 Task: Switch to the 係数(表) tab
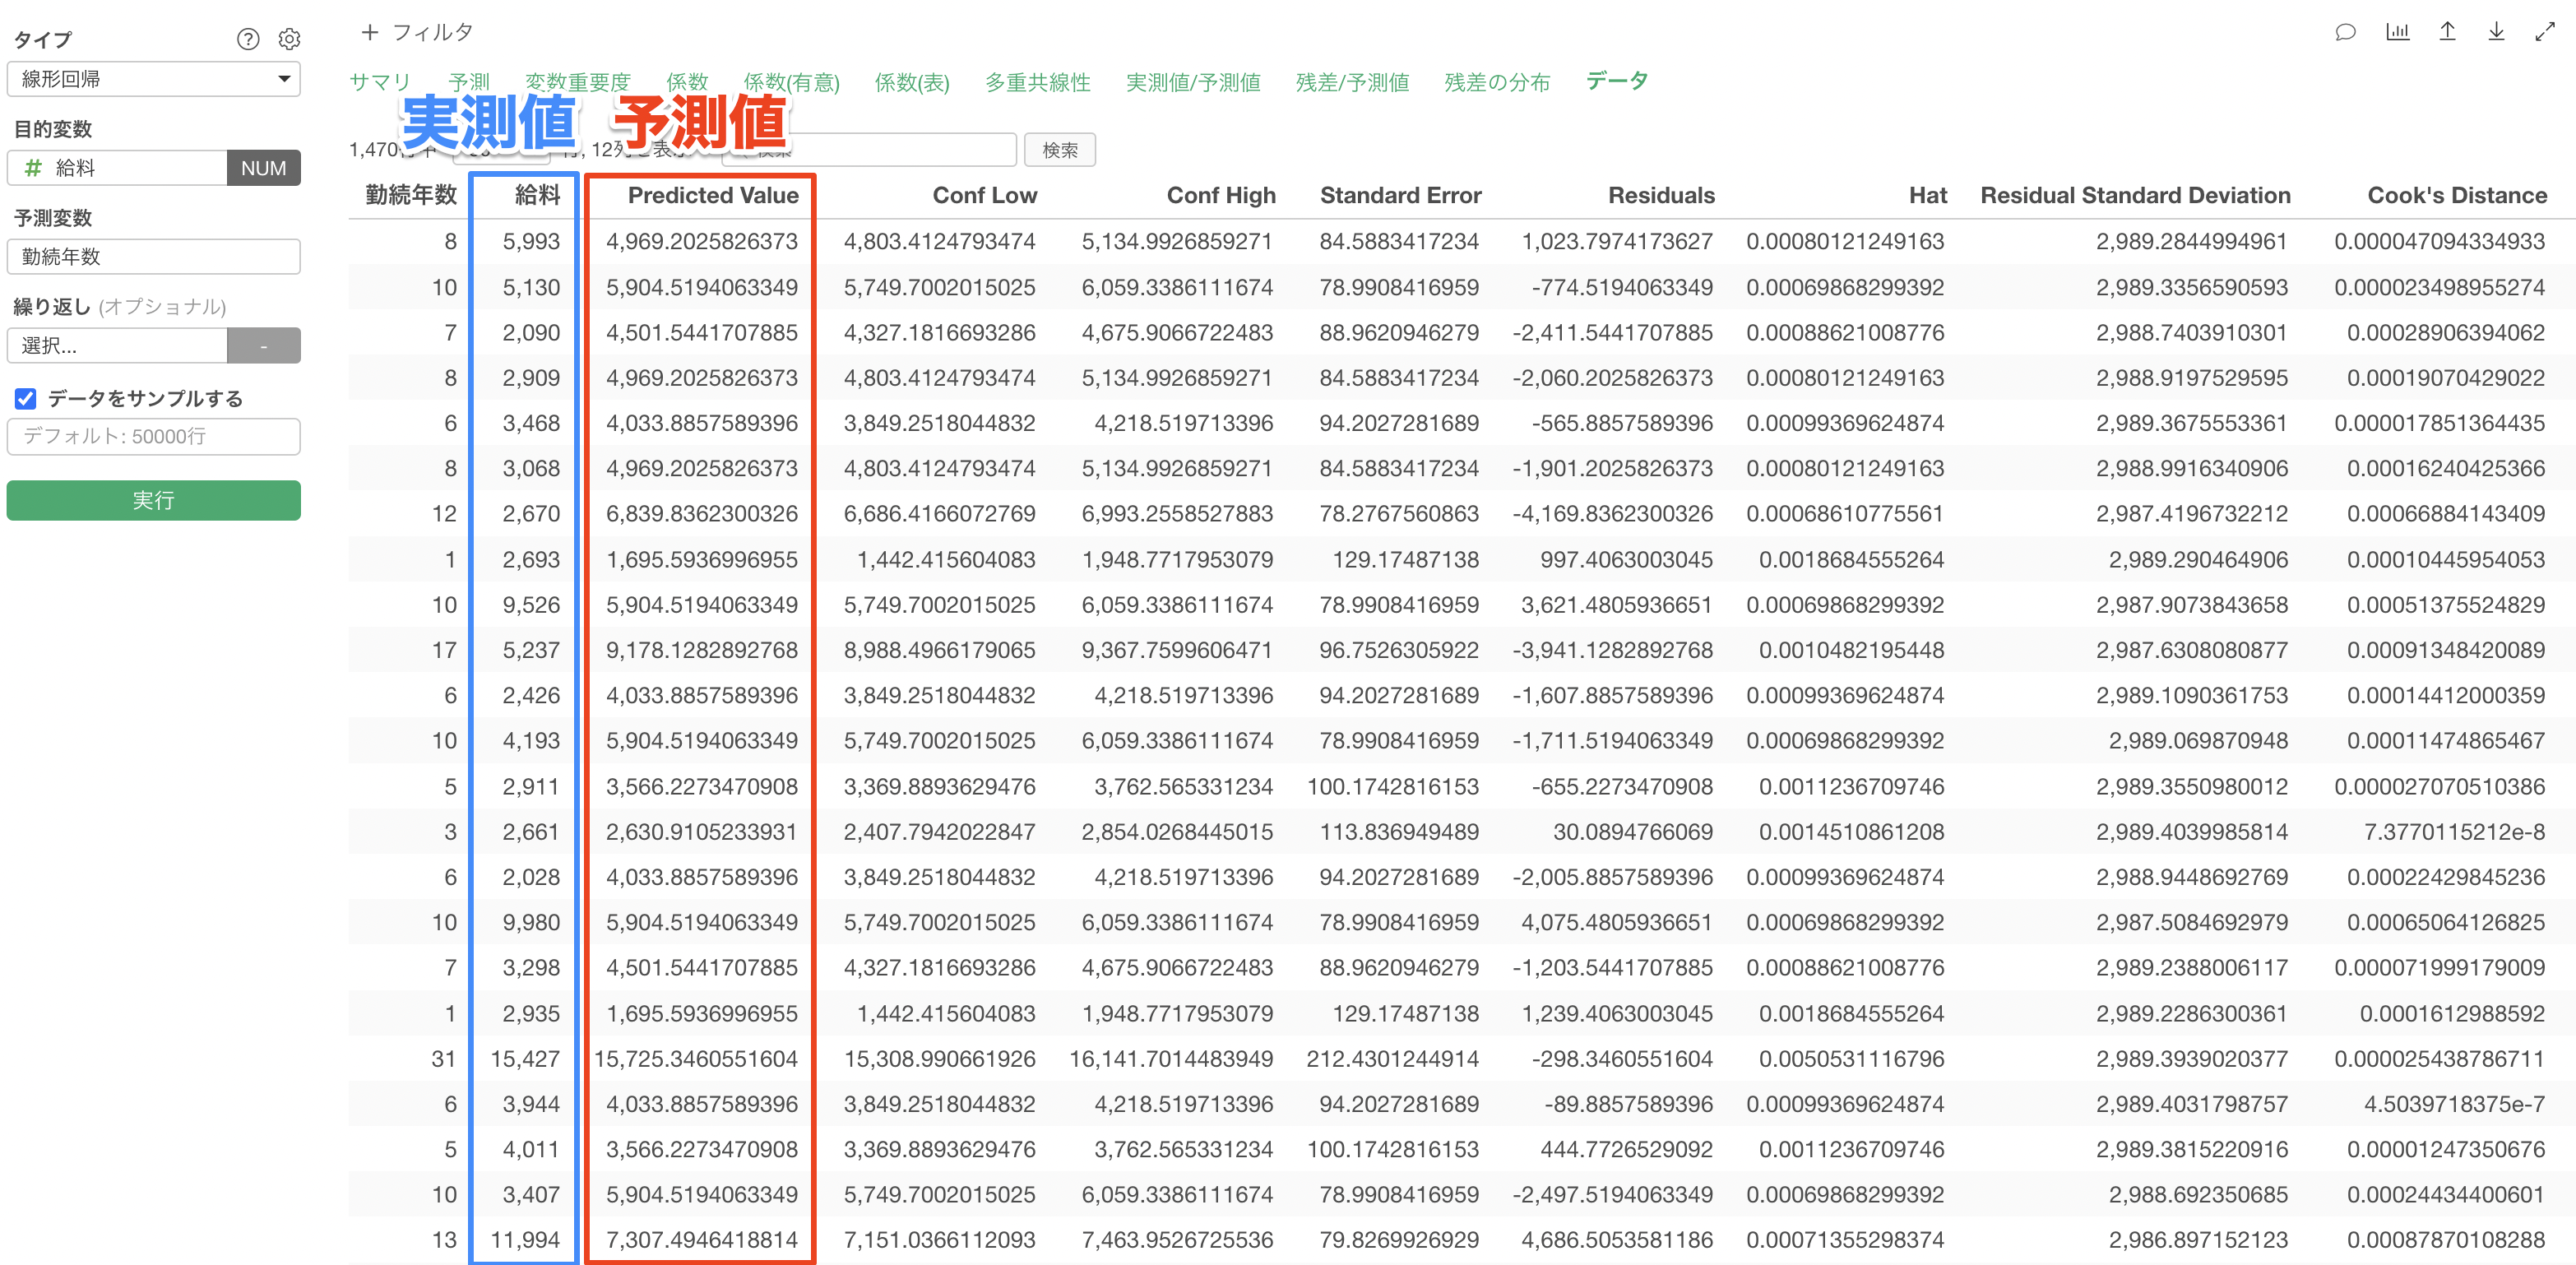911,82
